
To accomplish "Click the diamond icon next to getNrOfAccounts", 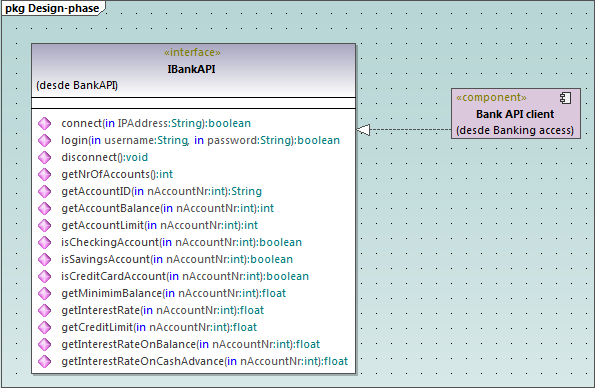I will tap(44, 174).
